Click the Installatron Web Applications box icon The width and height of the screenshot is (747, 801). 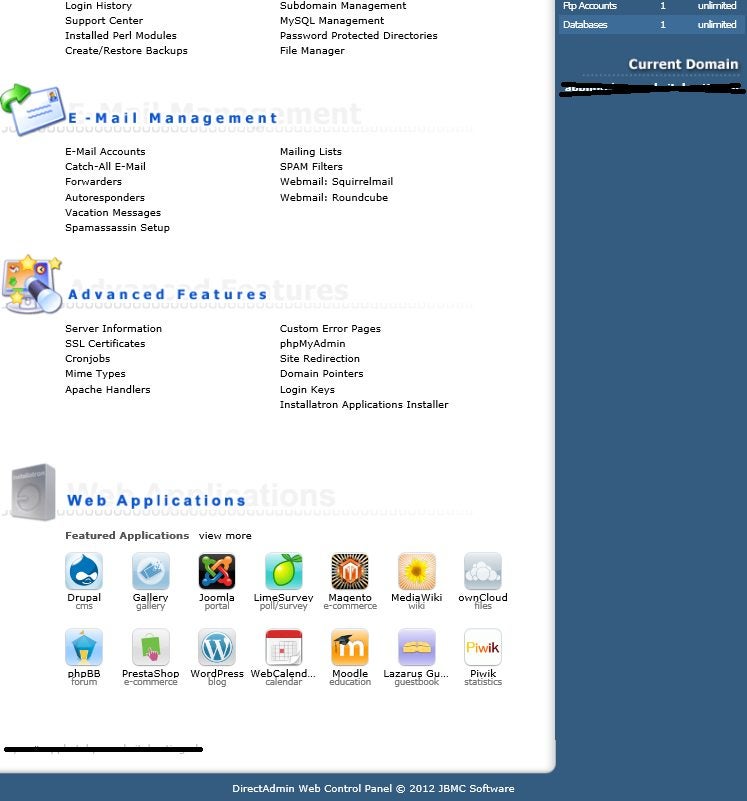pyautogui.click(x=33, y=492)
